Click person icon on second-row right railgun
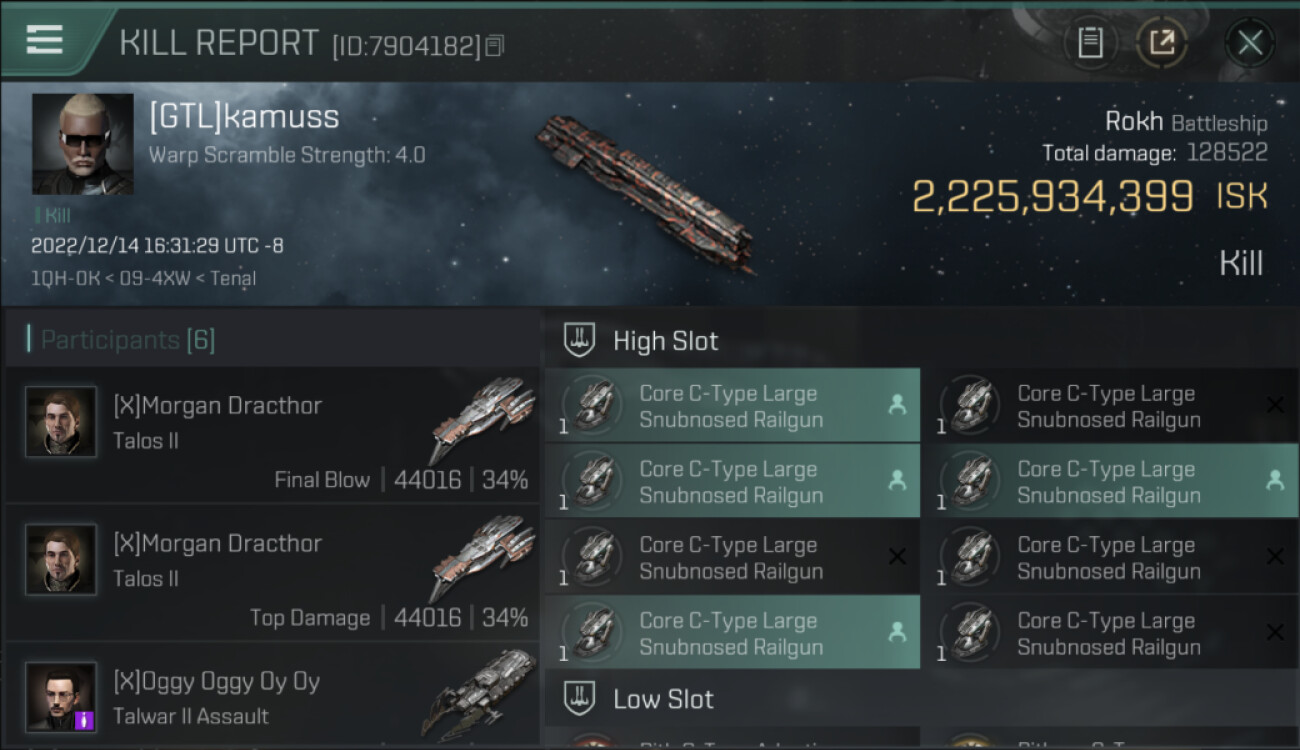 1275,481
